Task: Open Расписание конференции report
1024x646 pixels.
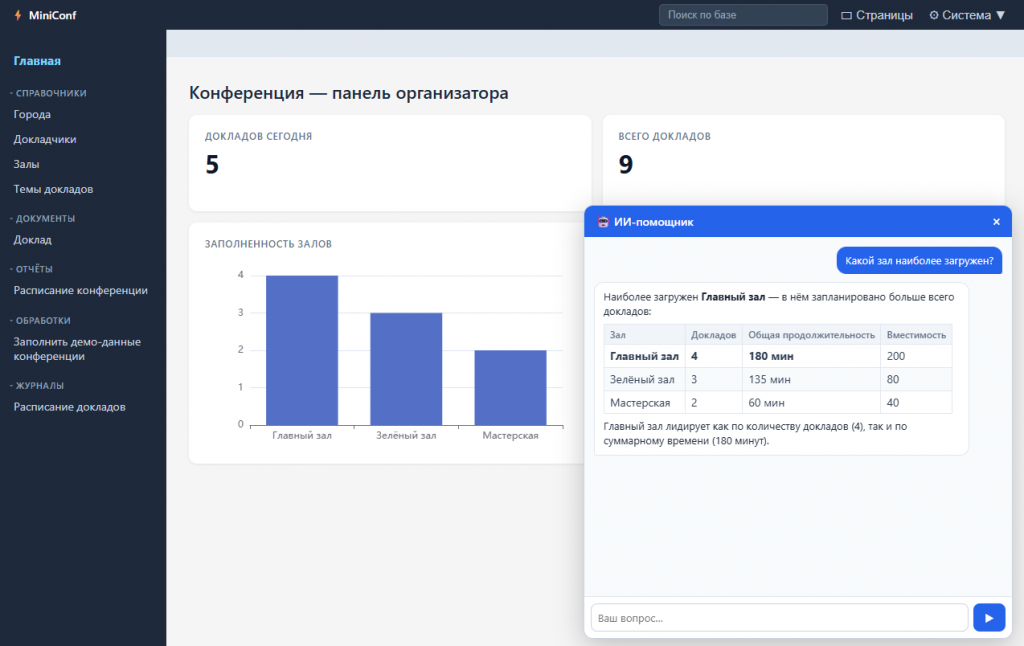Action: pos(80,290)
